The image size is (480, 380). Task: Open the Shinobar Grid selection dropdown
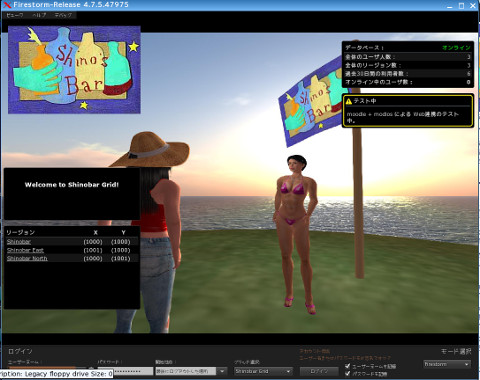pos(263,371)
